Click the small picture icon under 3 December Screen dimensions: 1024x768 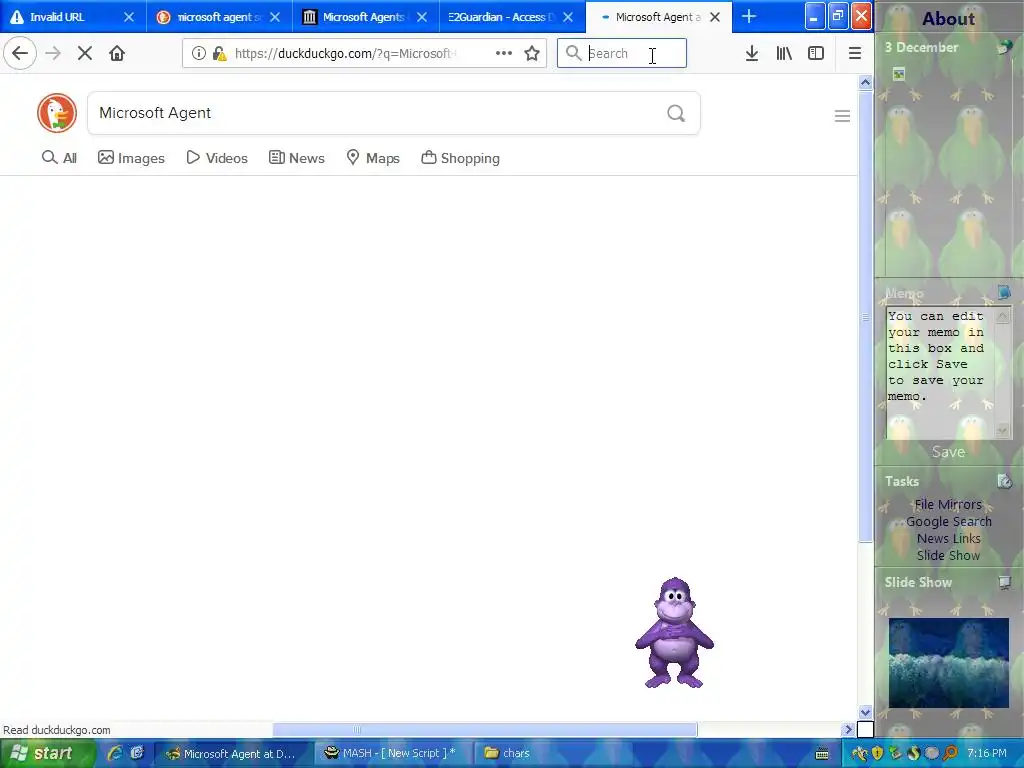899,74
